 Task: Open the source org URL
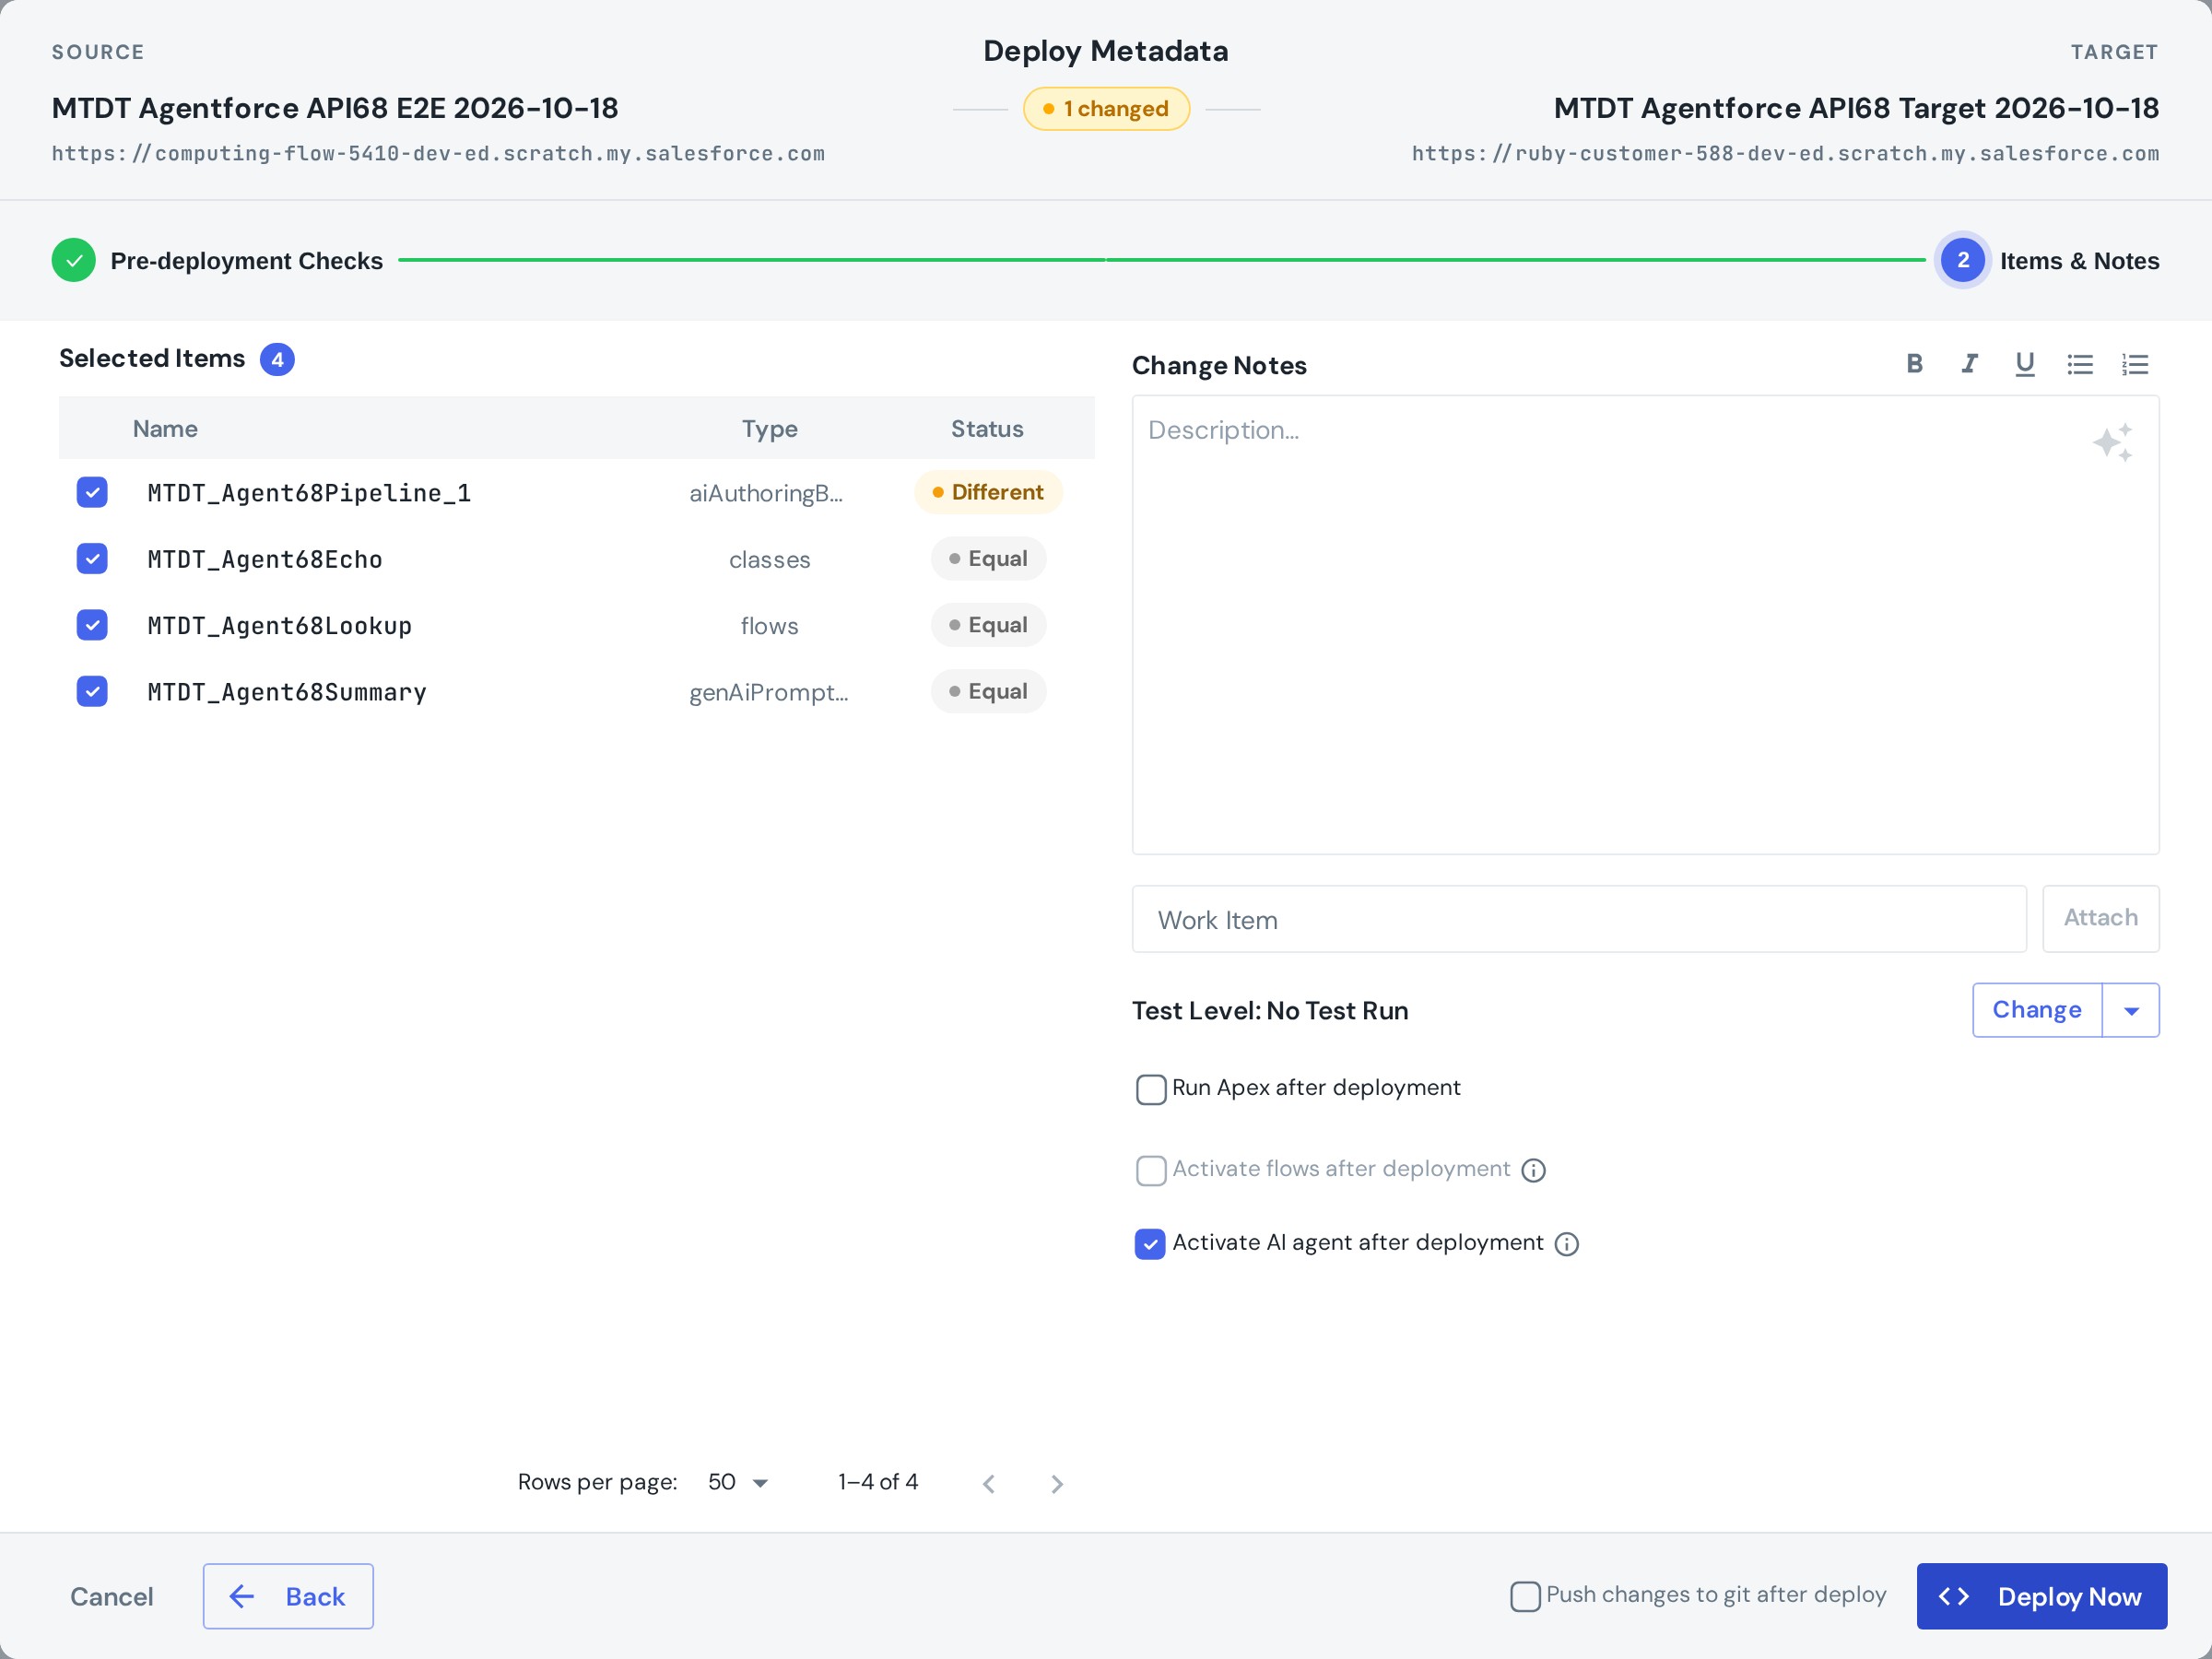click(438, 153)
